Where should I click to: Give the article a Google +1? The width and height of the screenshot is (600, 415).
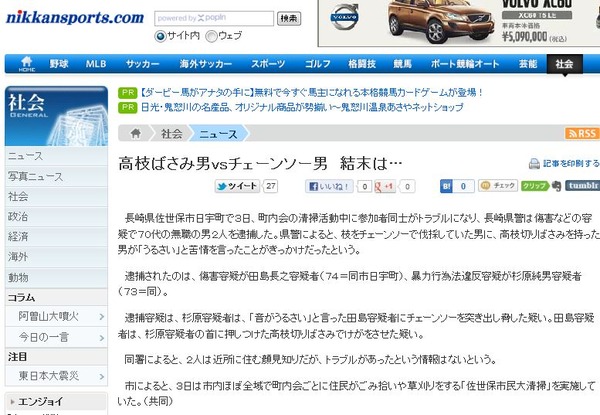click(385, 187)
